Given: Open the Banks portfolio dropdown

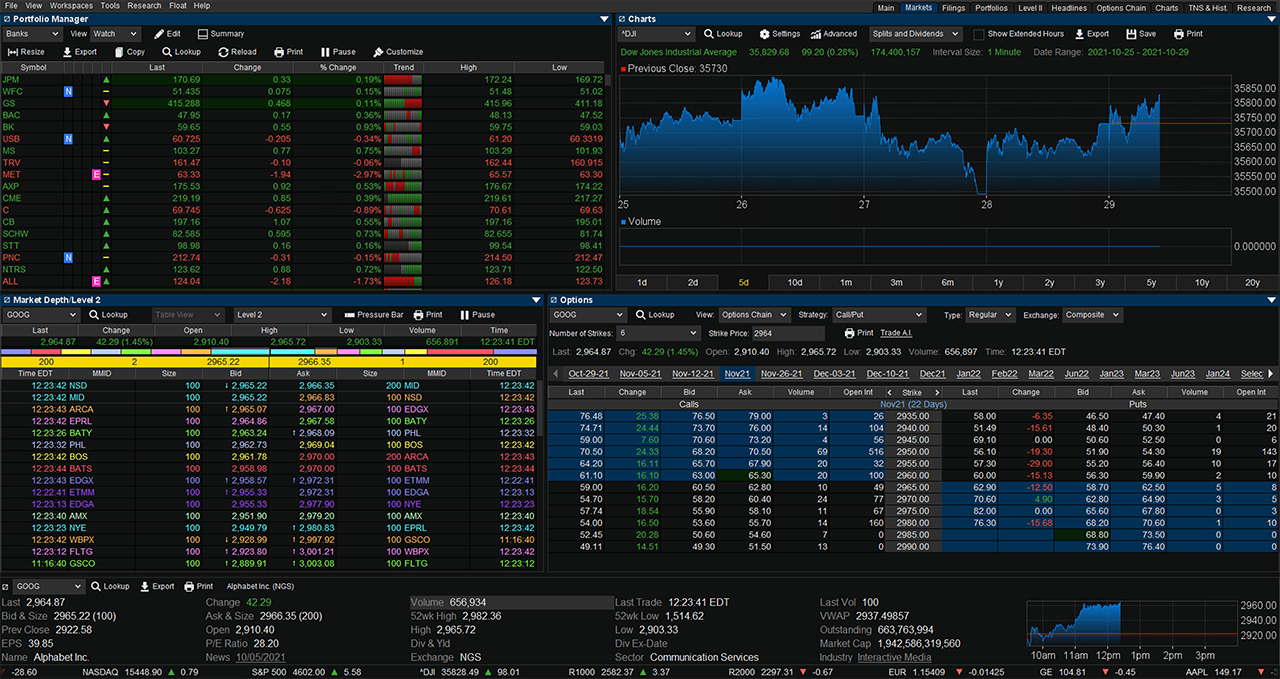Looking at the screenshot, I should click(33, 34).
